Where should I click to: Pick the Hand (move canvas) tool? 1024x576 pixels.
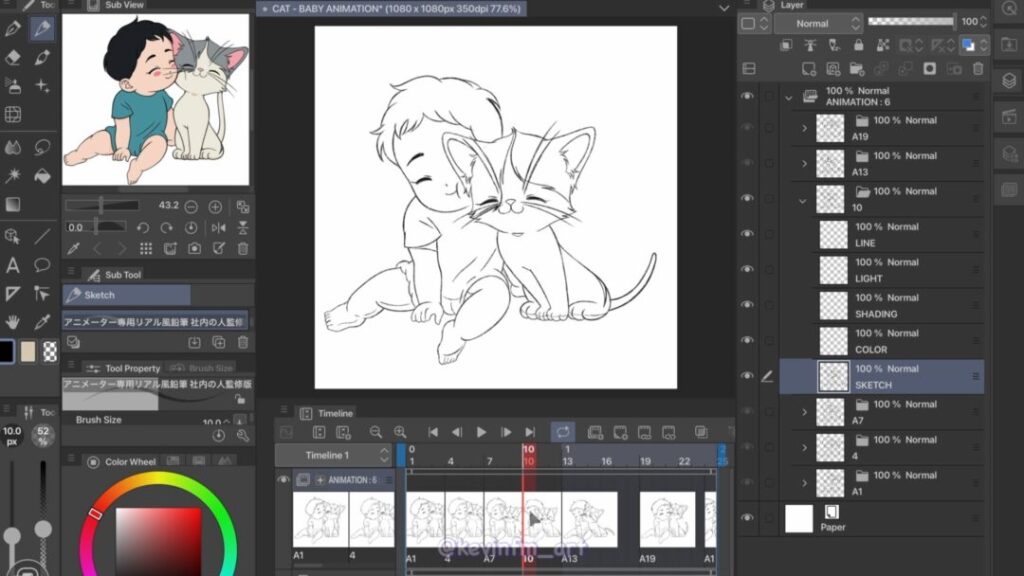(13, 322)
